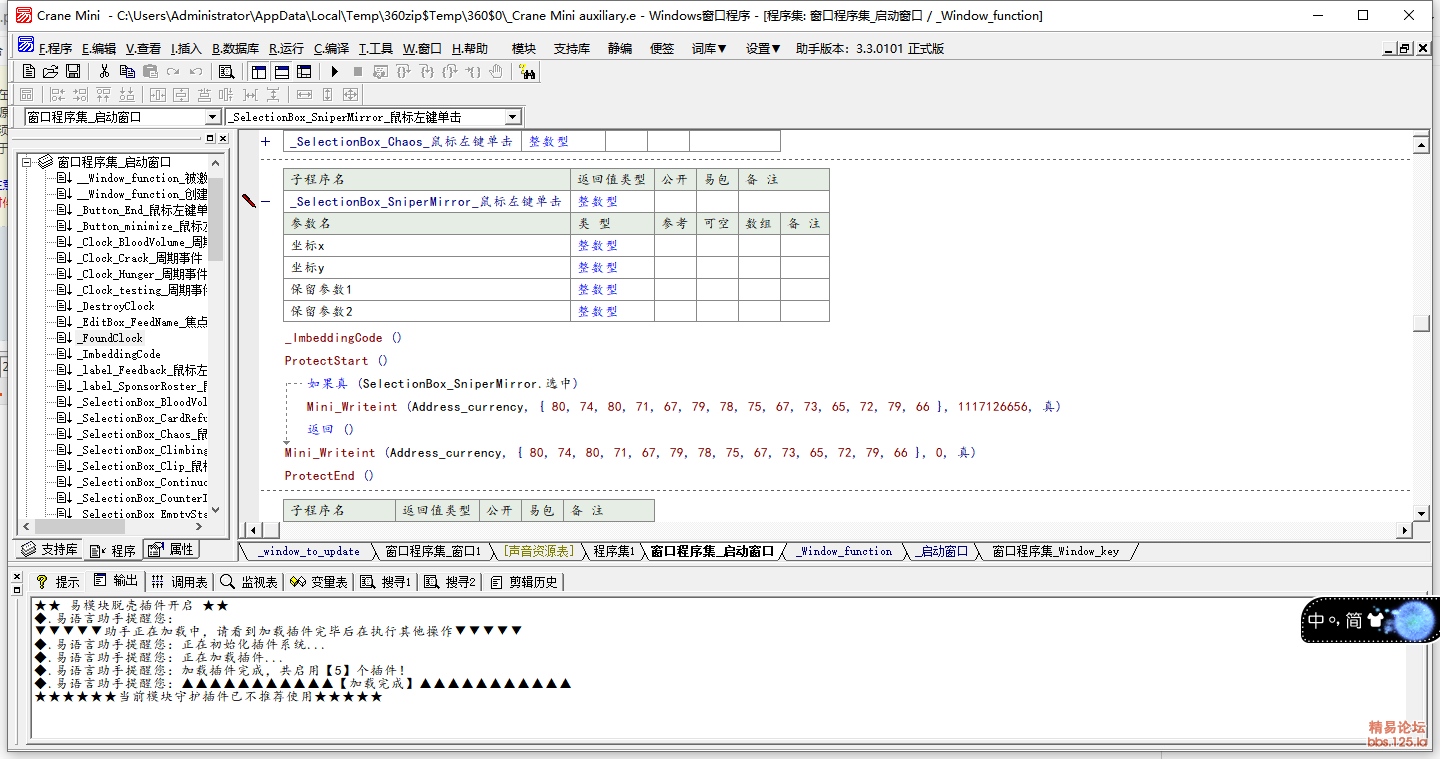The image size is (1440, 759).
Task: Collapse the _SelectionBox_SniperMirror subroutine with minus sign
Action: pos(266,201)
